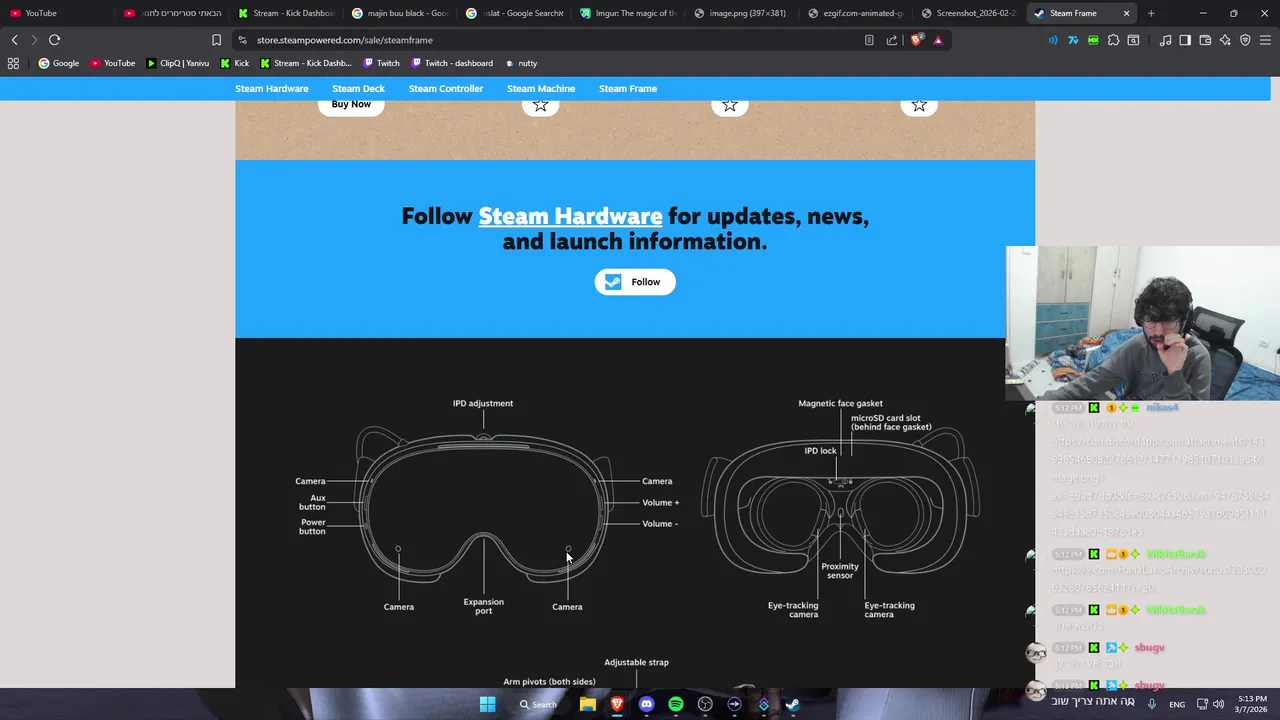Select Steam Hardware in page navigation

(272, 89)
